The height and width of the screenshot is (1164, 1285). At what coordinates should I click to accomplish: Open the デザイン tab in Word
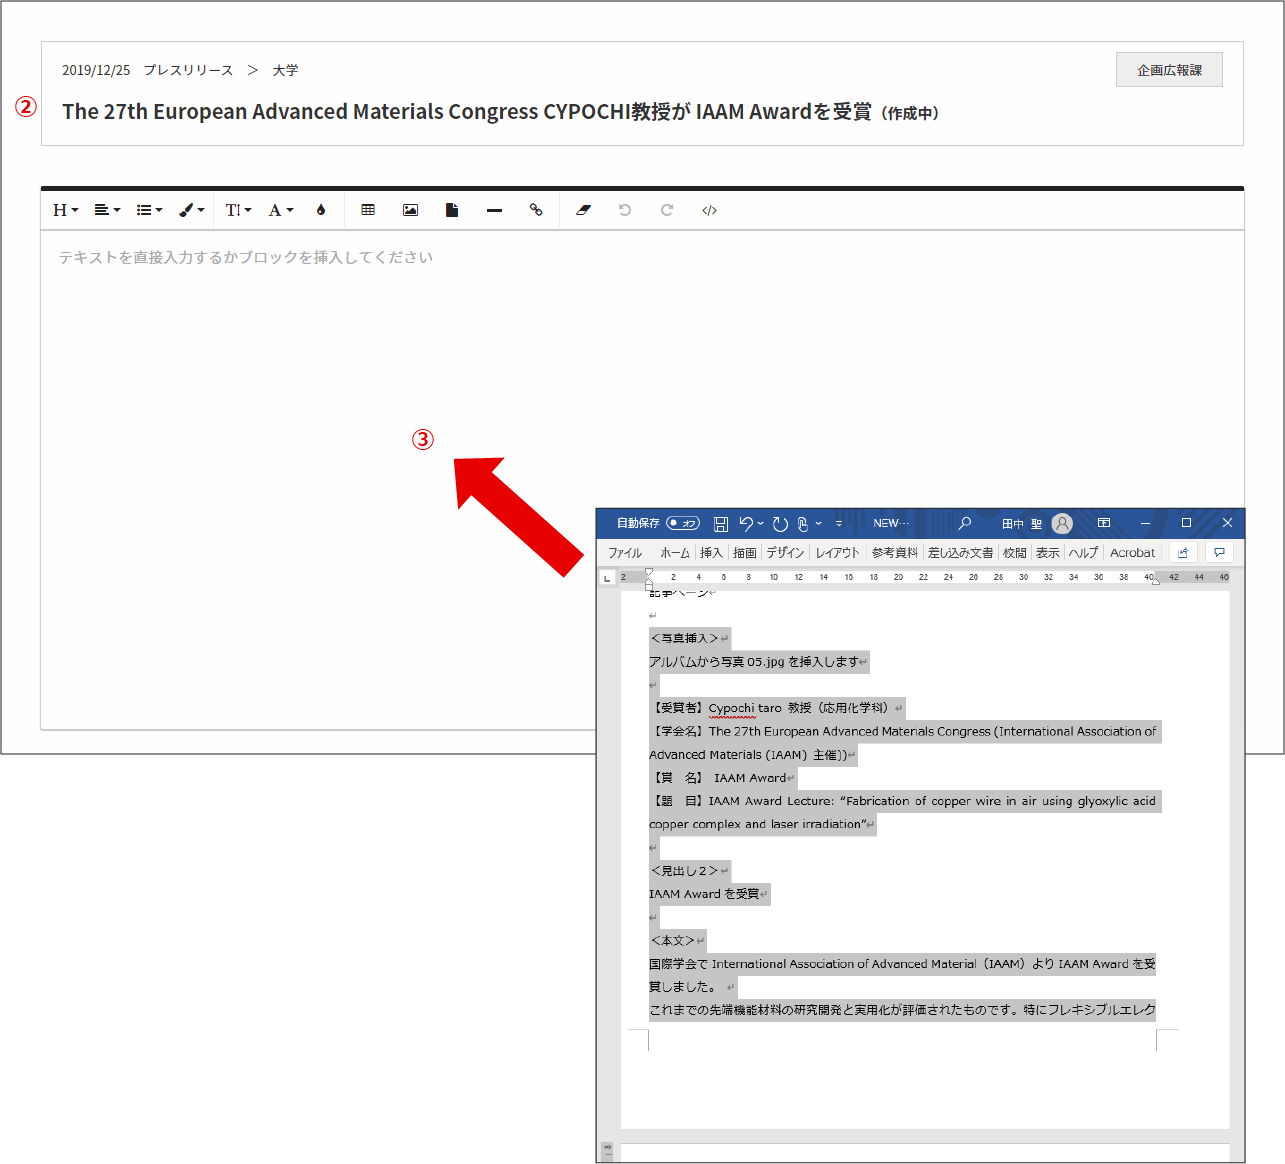click(786, 552)
